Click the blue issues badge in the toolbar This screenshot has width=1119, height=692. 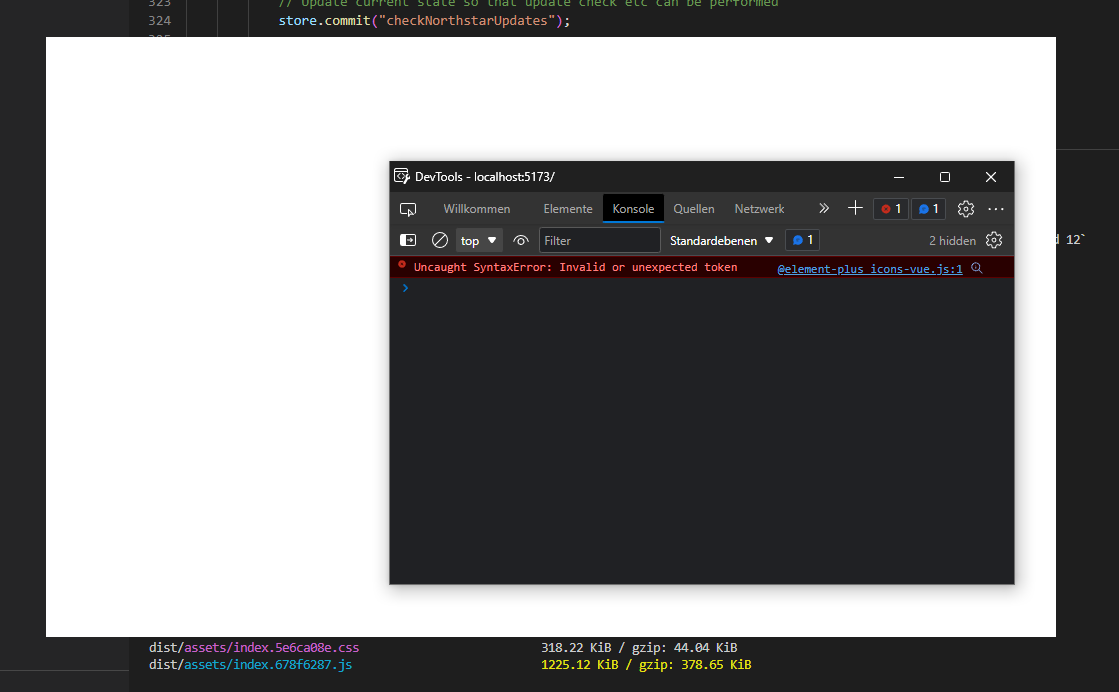point(928,209)
